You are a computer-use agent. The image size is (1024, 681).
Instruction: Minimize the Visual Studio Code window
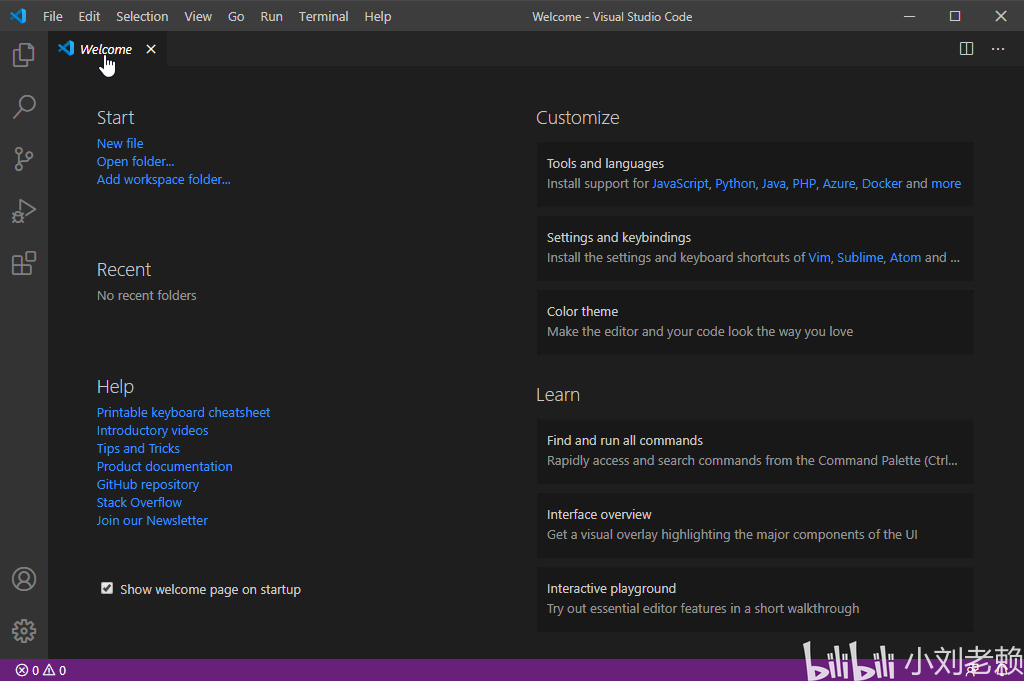(909, 16)
